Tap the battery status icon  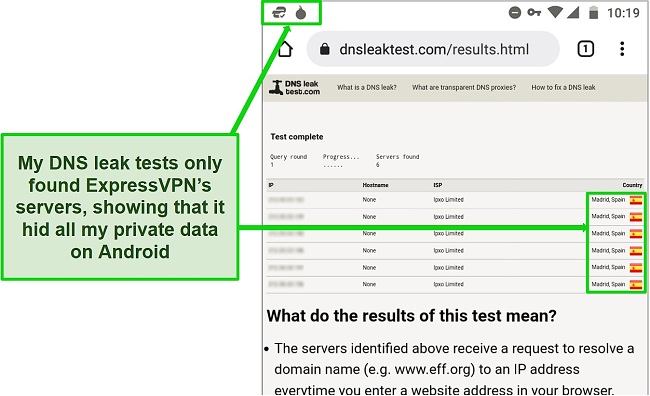593,13
